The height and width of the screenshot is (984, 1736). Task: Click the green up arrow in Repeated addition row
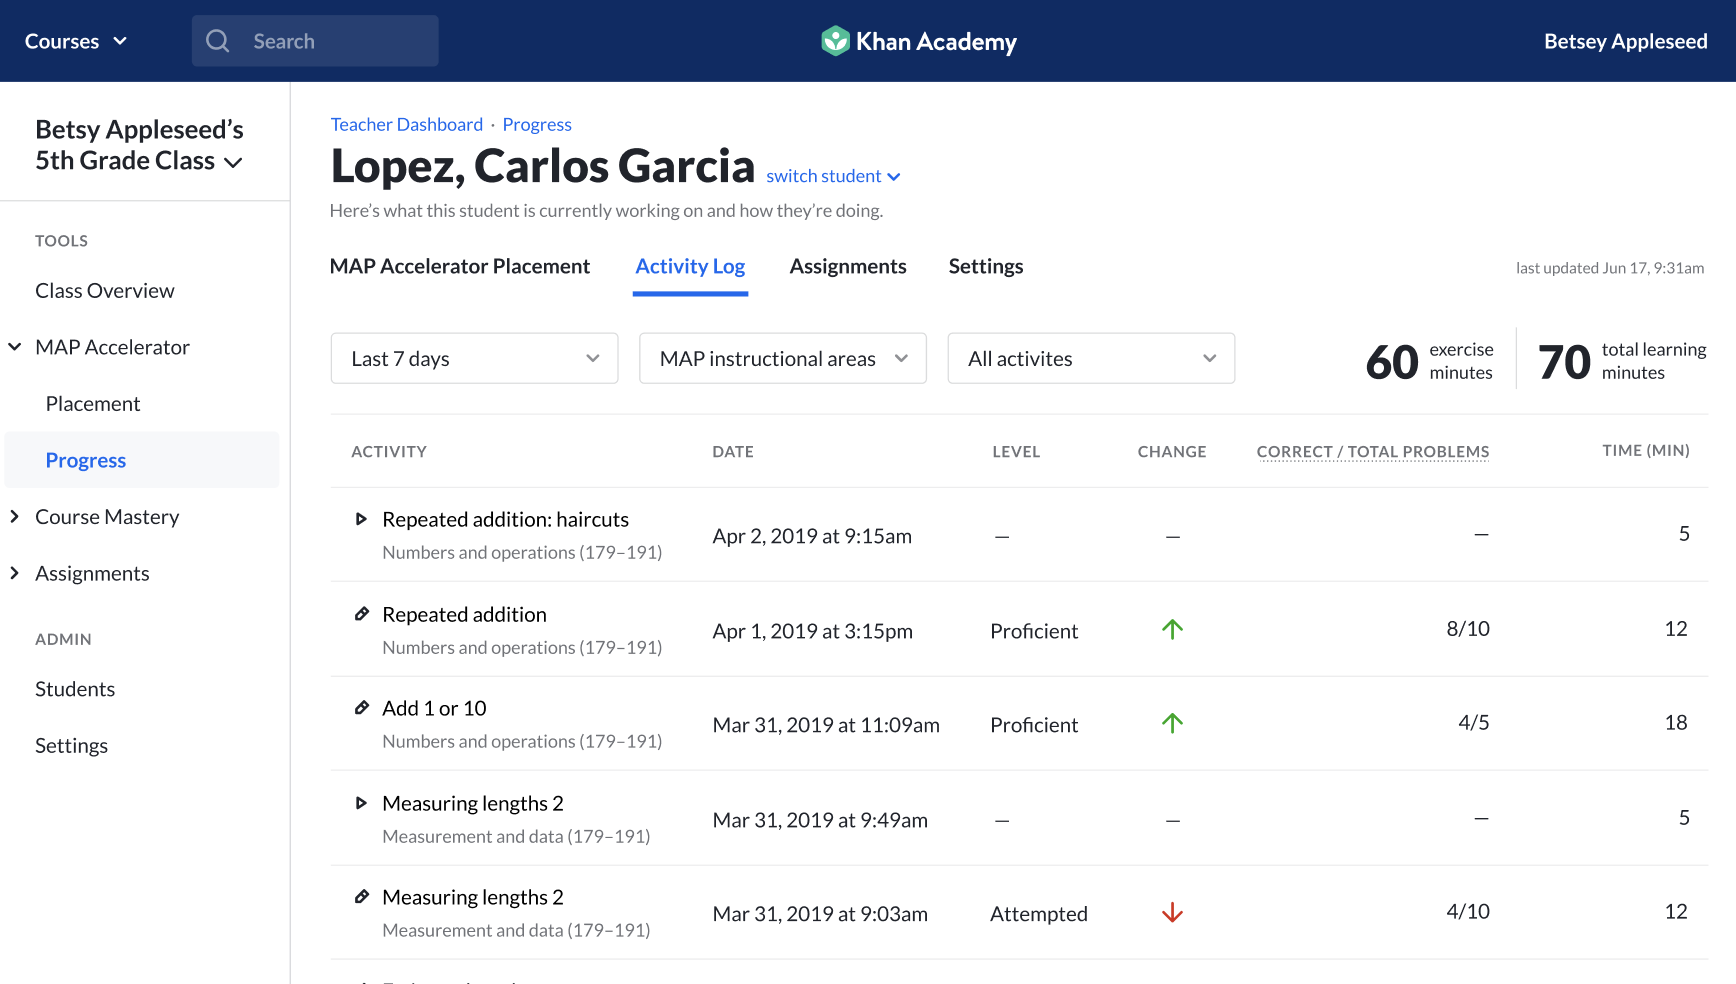click(x=1173, y=629)
